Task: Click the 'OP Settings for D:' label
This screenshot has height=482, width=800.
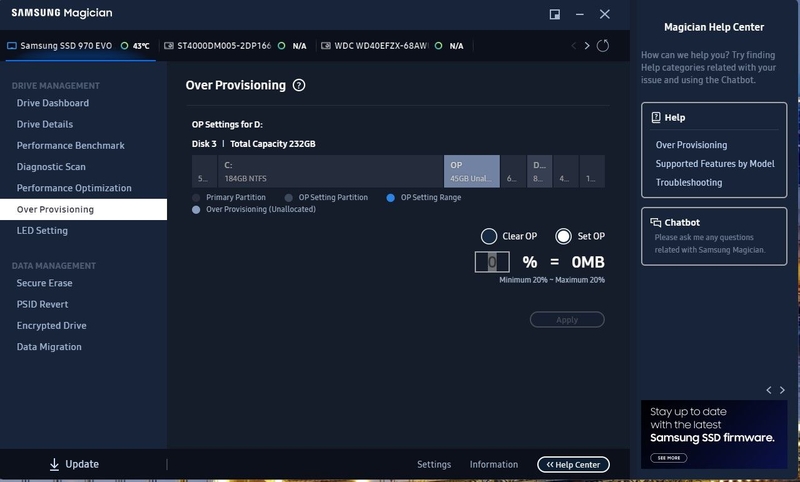Action: [x=227, y=124]
